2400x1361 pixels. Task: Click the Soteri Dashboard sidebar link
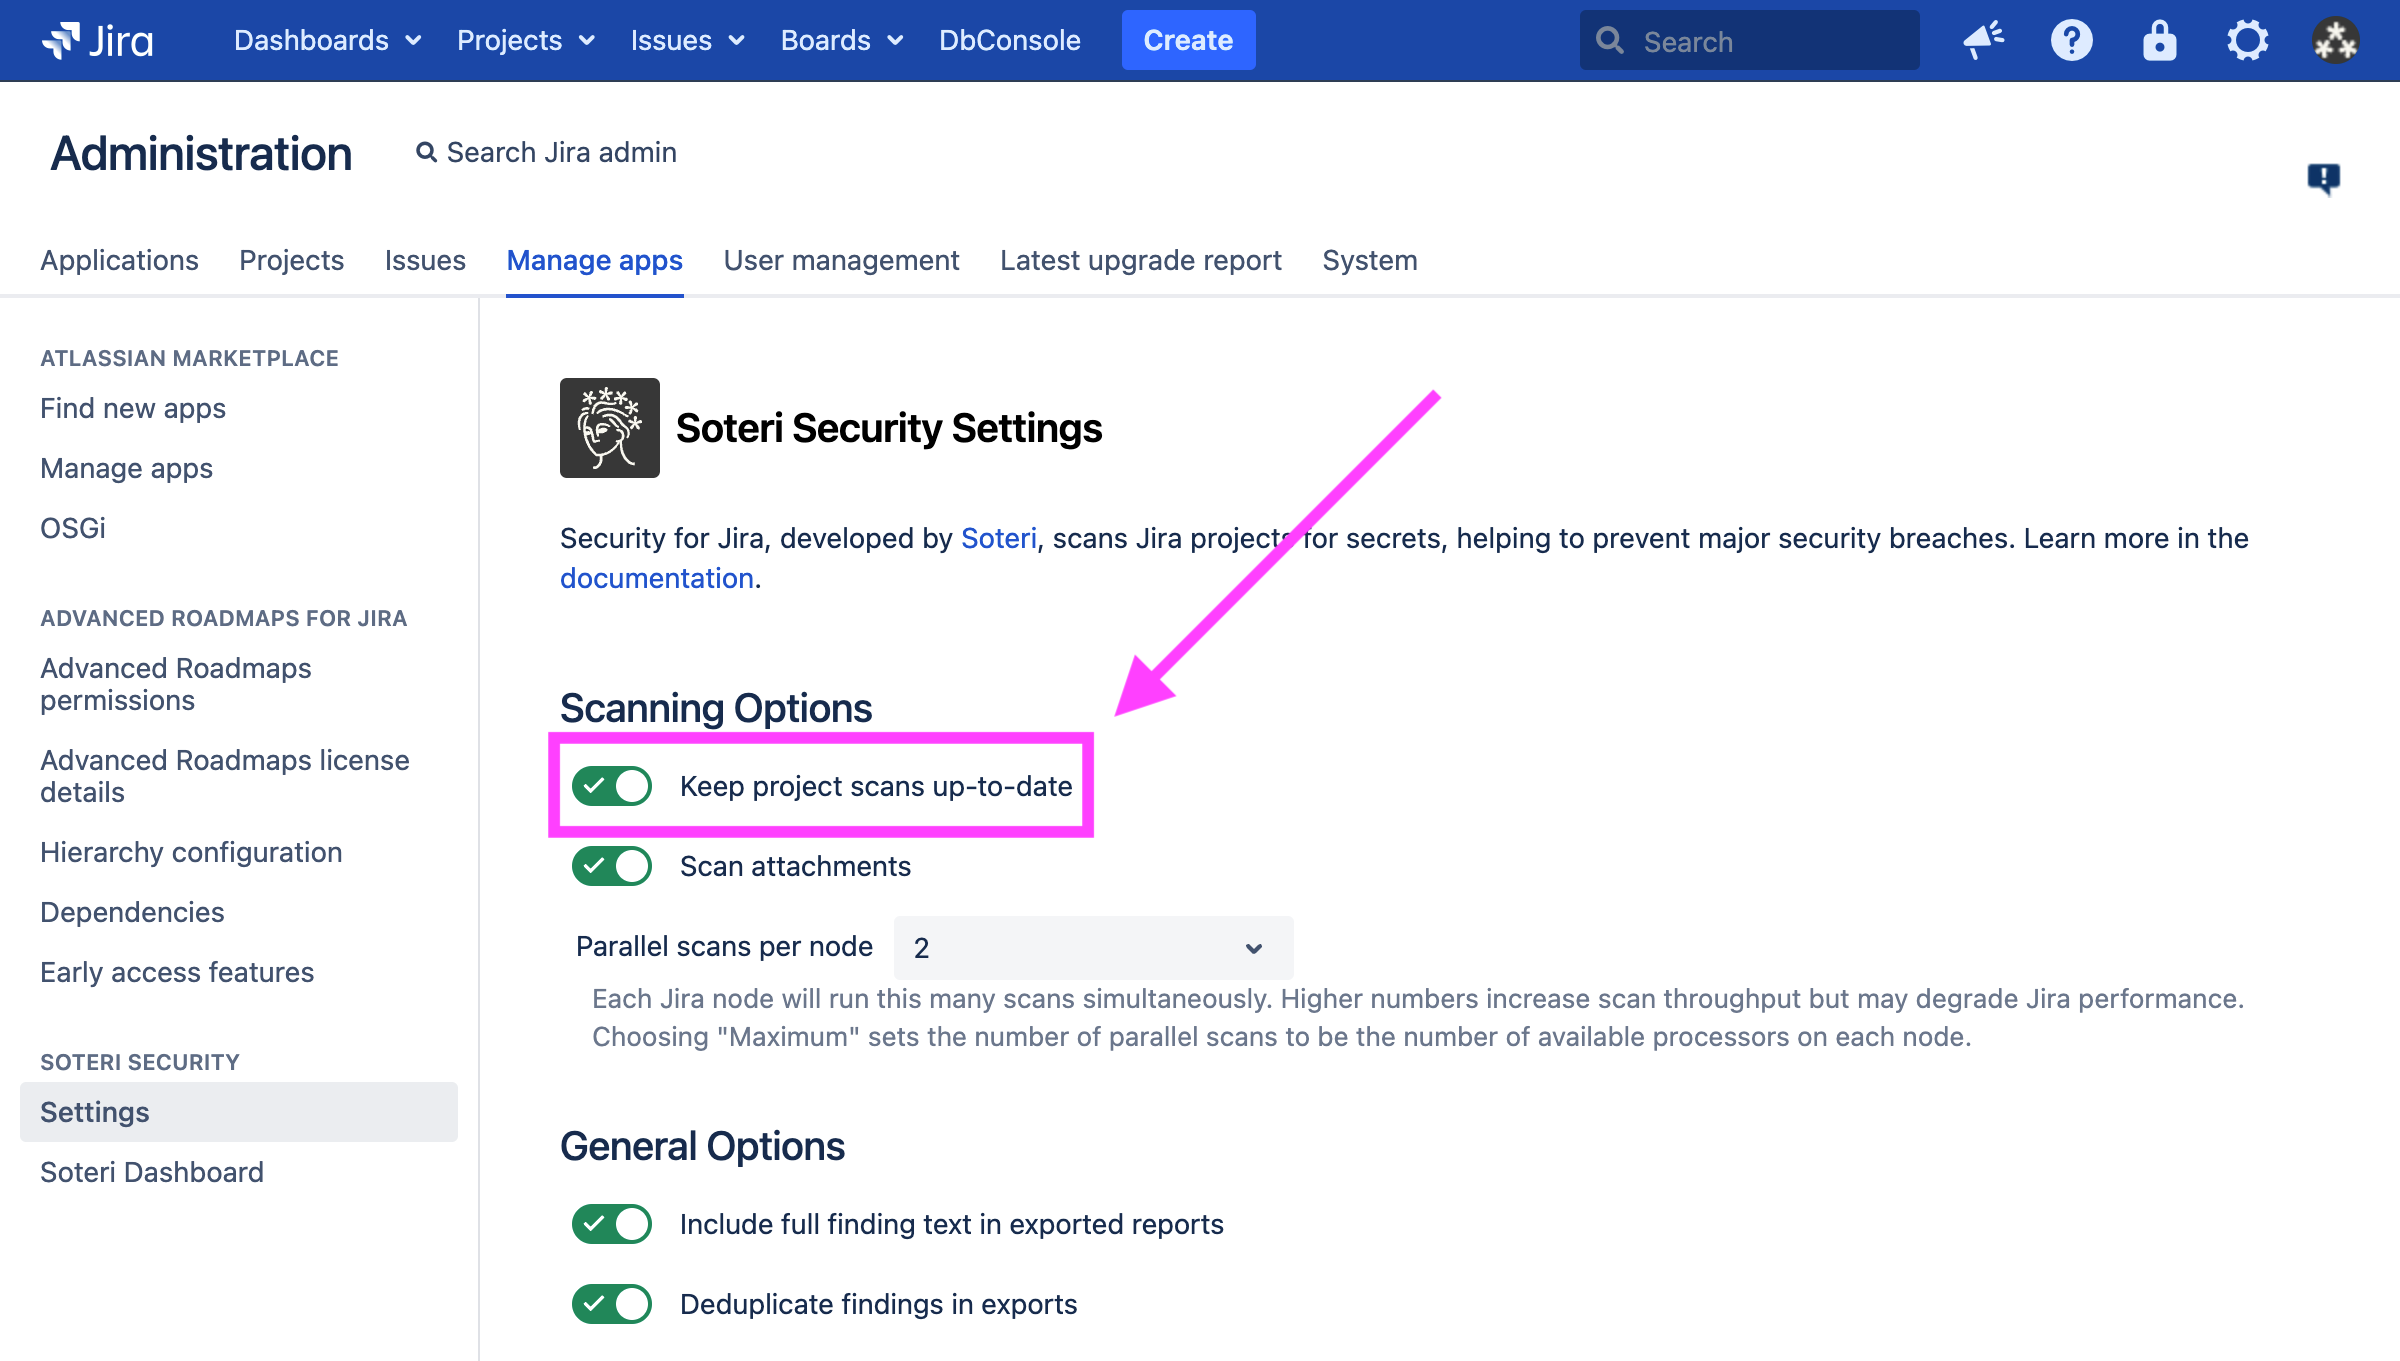tap(152, 1172)
